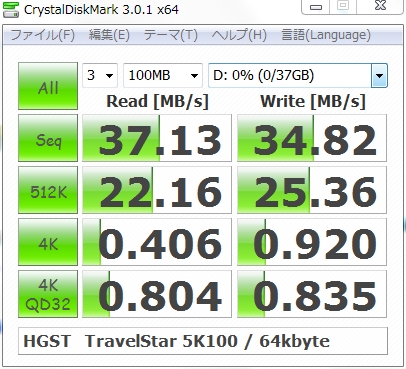Open the drive dropdown showing D: 0% (0/37GB)
This screenshot has width=406, height=369.
tap(298, 75)
